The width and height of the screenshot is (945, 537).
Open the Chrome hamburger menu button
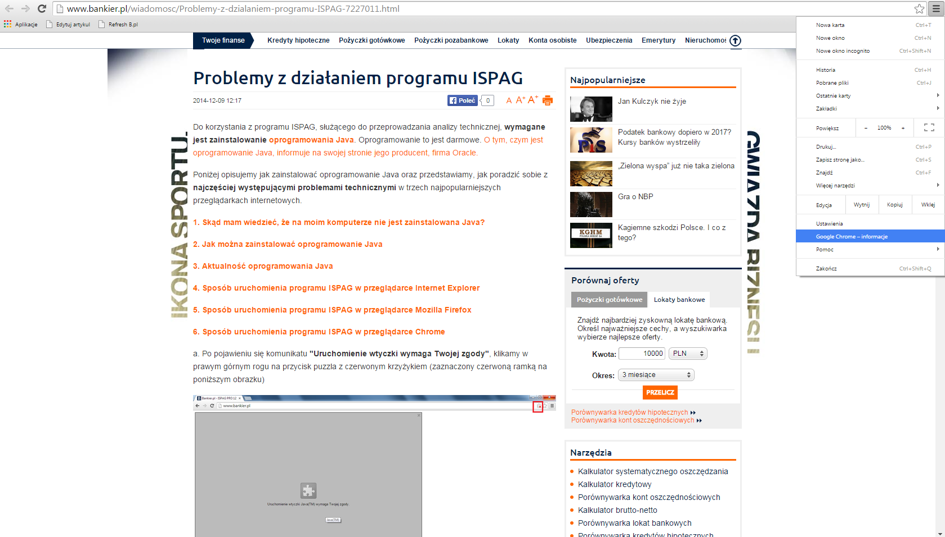pyautogui.click(x=936, y=8)
